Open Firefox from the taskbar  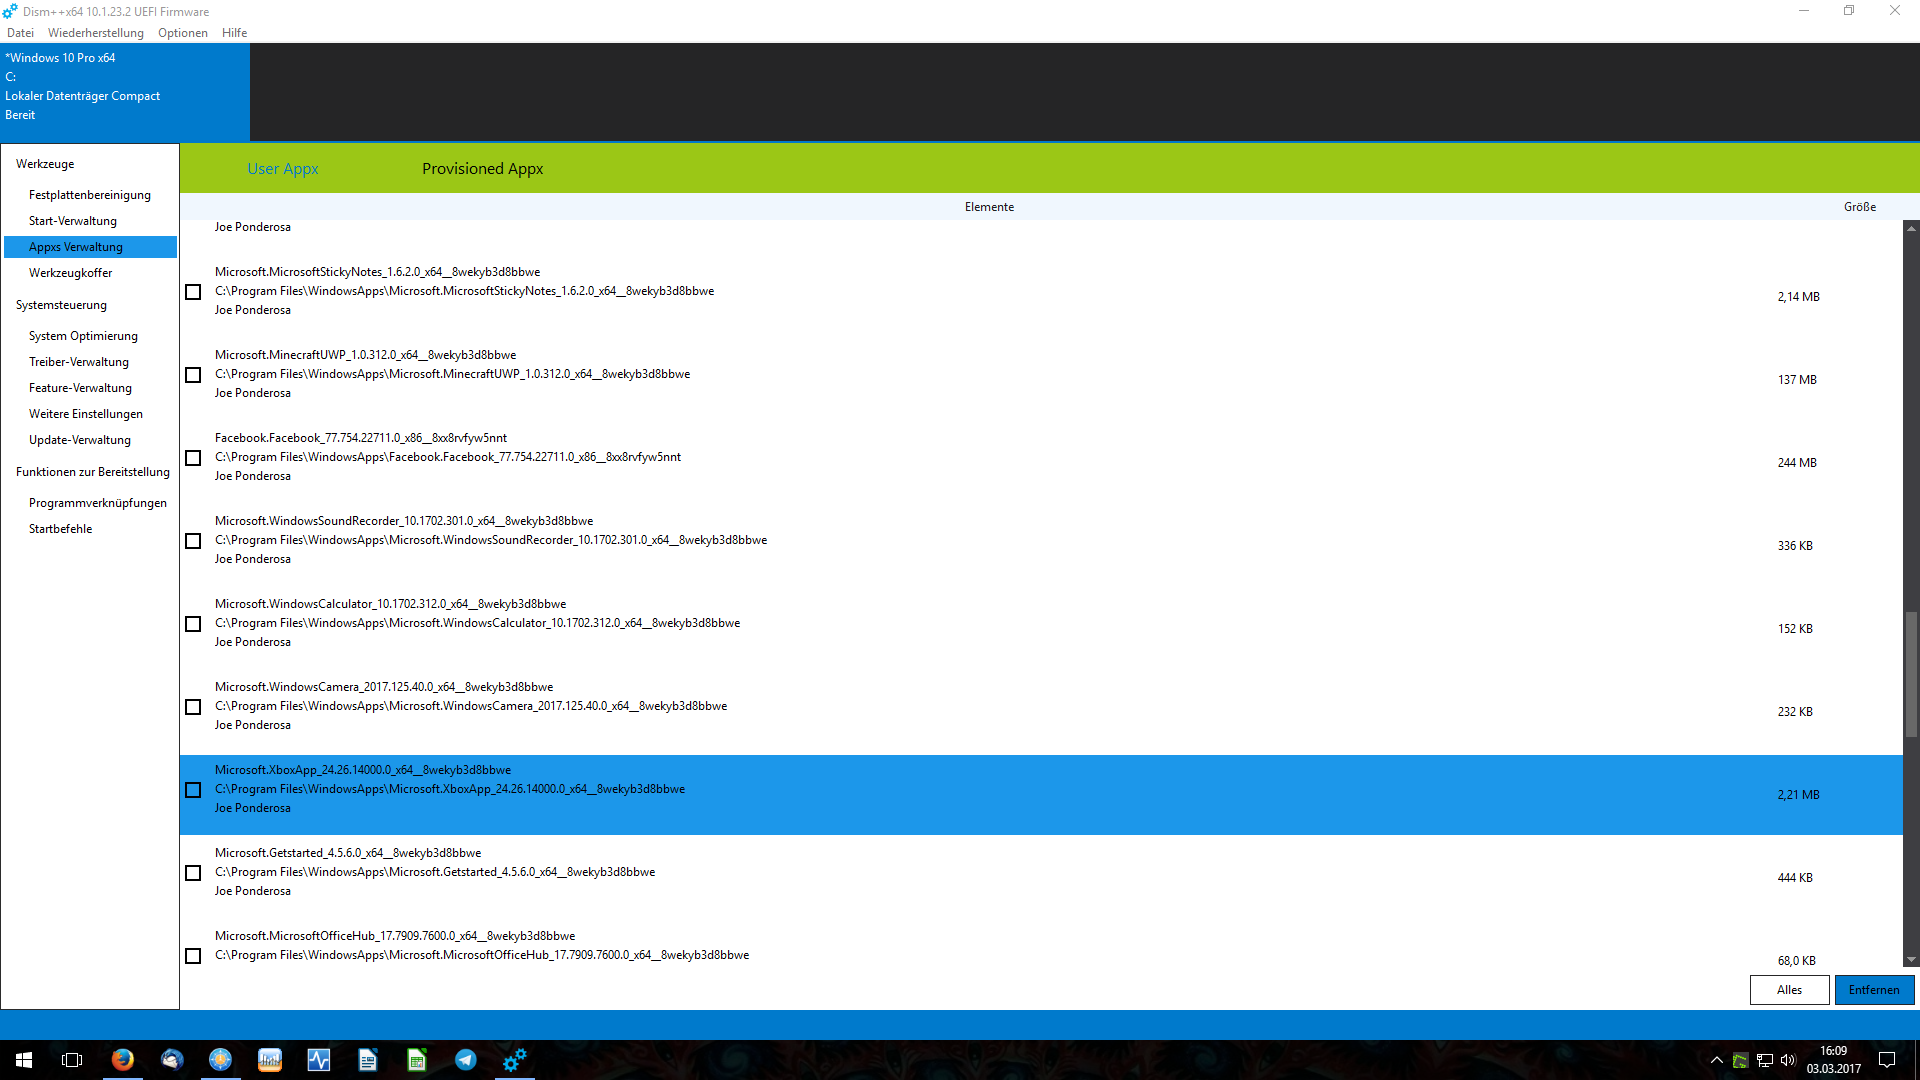tap(122, 1060)
